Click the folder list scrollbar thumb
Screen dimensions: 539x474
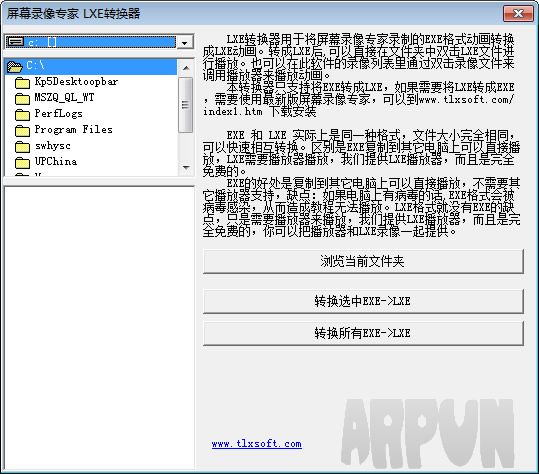point(186,105)
